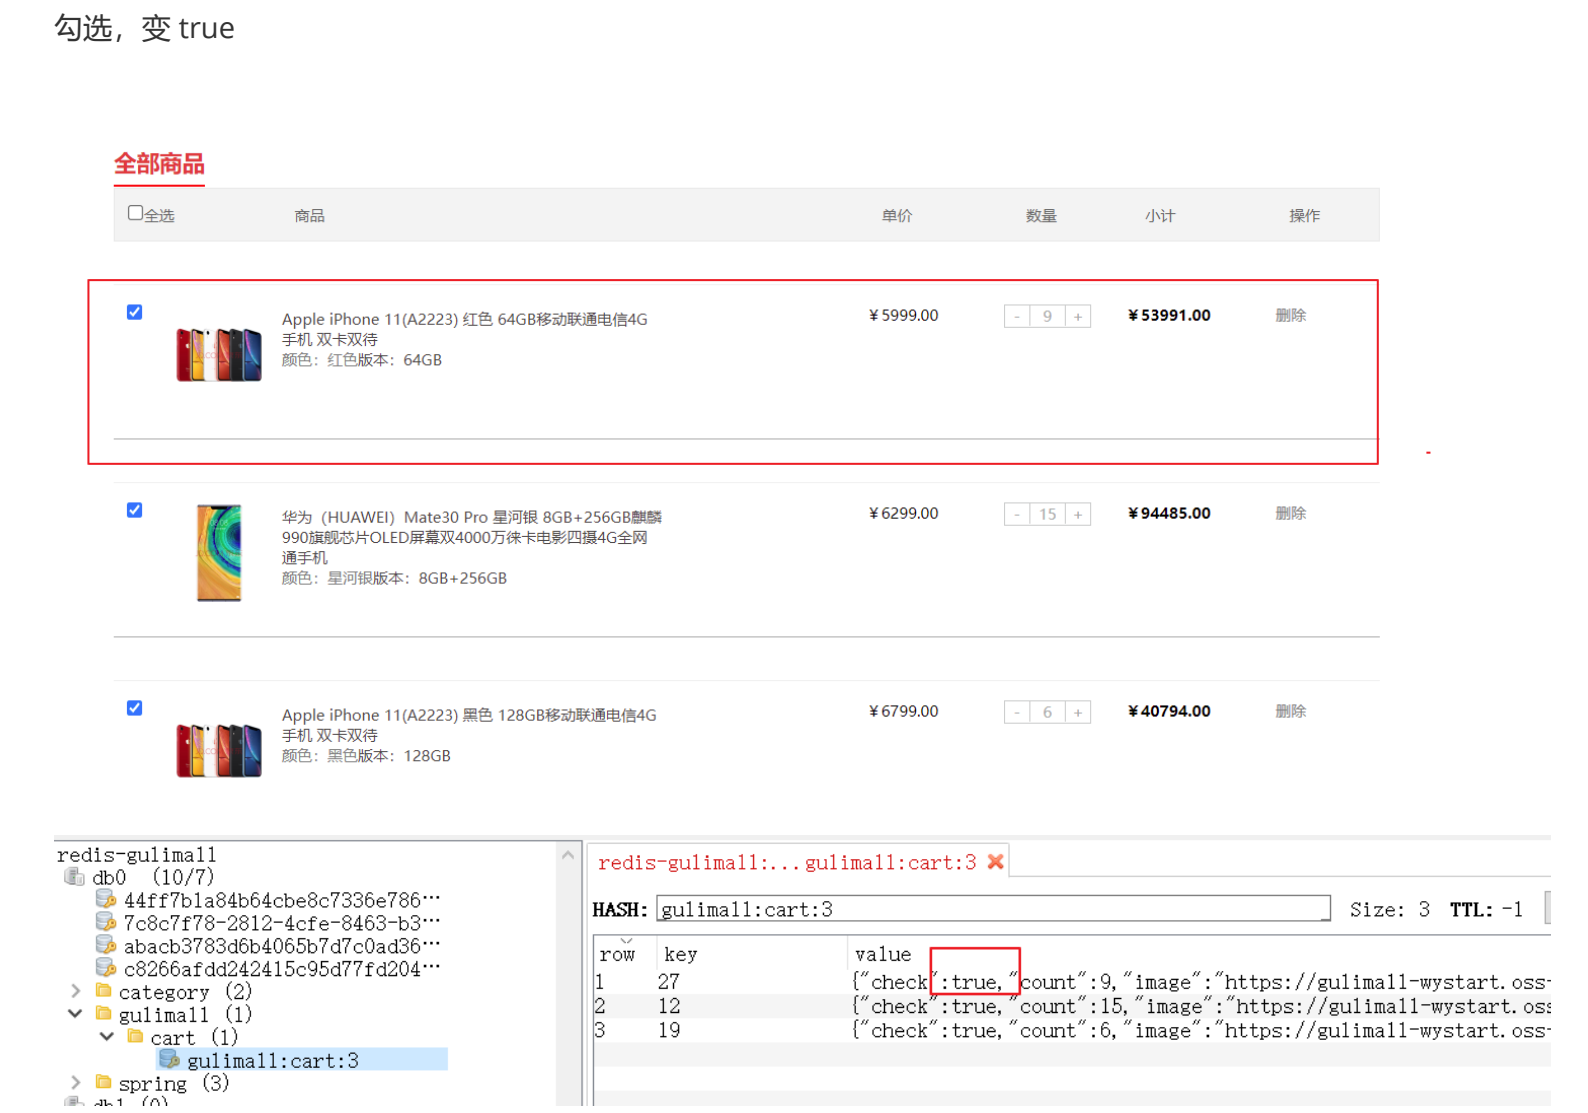Image resolution: width=1588 pixels, height=1113 pixels.
Task: Click the cart folder icon
Action: point(135,1037)
